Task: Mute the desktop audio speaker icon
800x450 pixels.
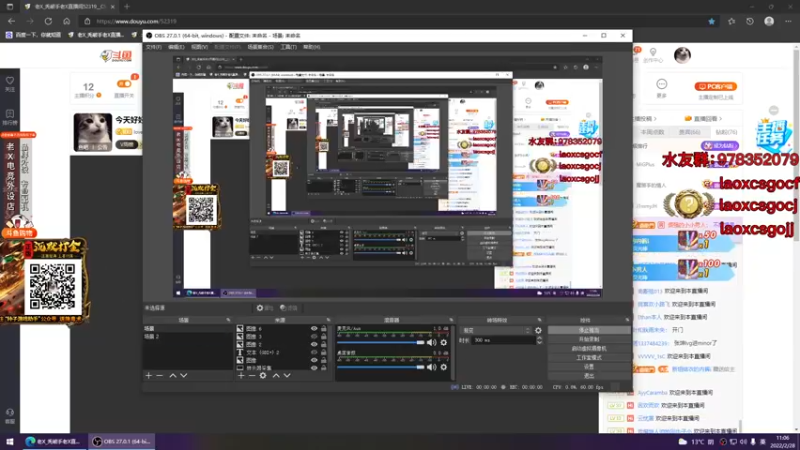Action: (432, 367)
